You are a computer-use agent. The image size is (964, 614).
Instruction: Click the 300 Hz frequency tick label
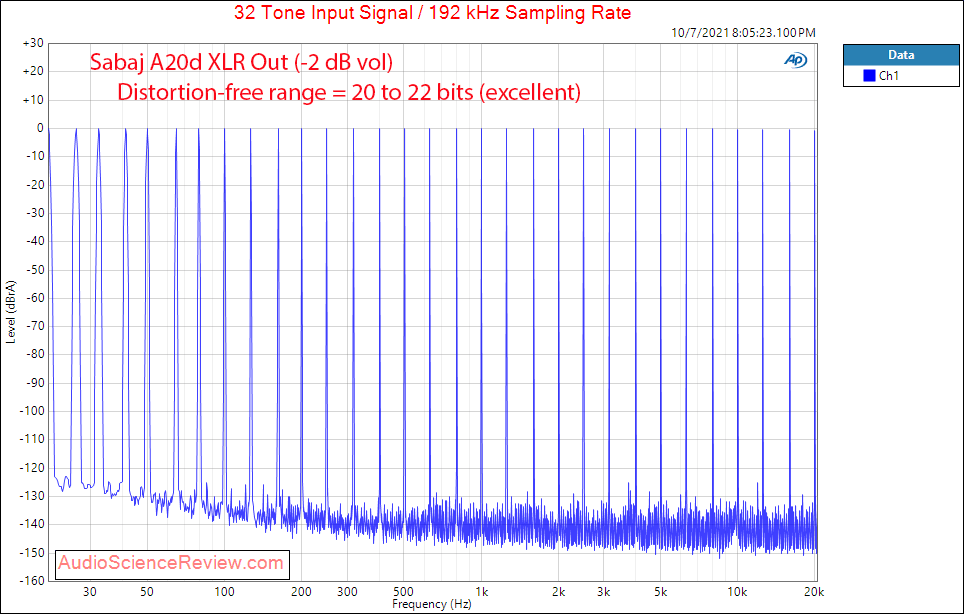(x=347, y=592)
